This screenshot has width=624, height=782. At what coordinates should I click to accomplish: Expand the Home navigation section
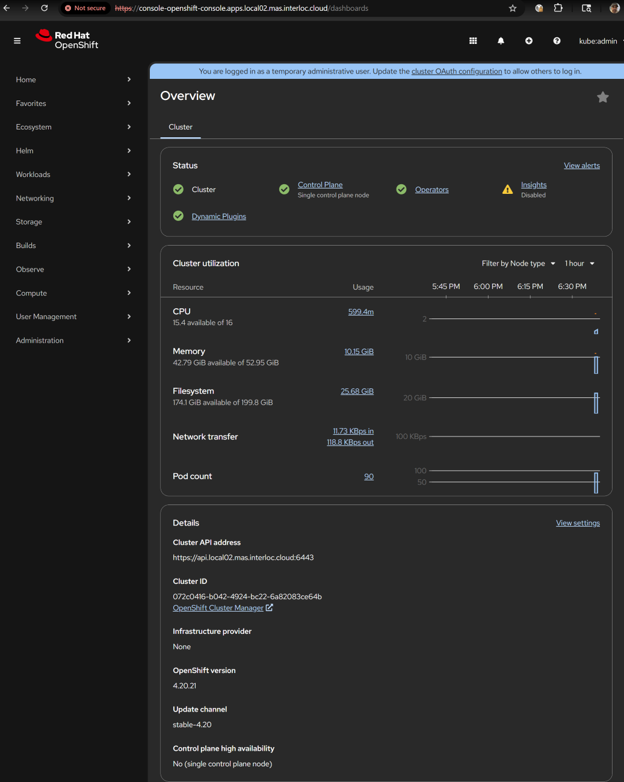(73, 79)
